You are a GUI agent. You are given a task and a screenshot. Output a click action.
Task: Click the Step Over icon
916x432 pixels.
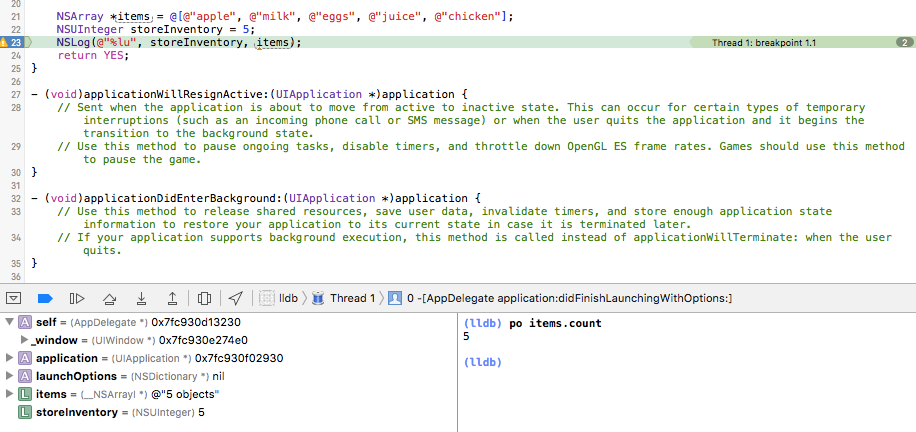click(109, 298)
